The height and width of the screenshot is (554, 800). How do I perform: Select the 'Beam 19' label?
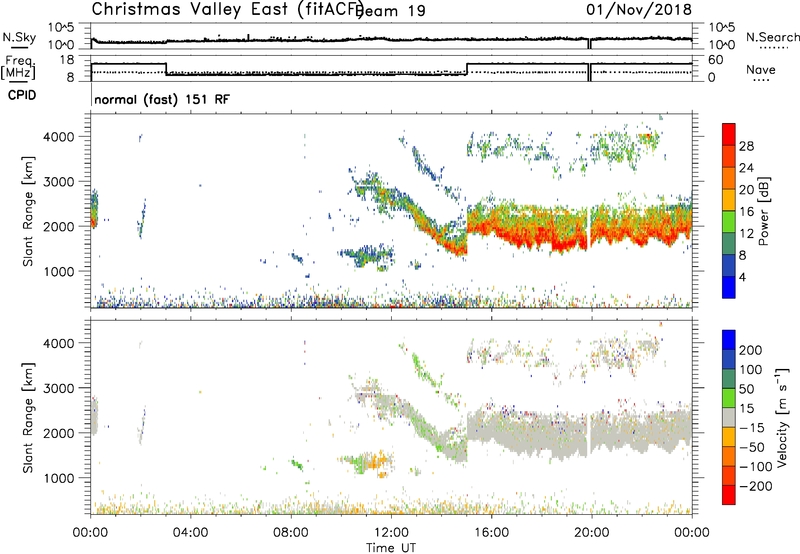coord(391,11)
